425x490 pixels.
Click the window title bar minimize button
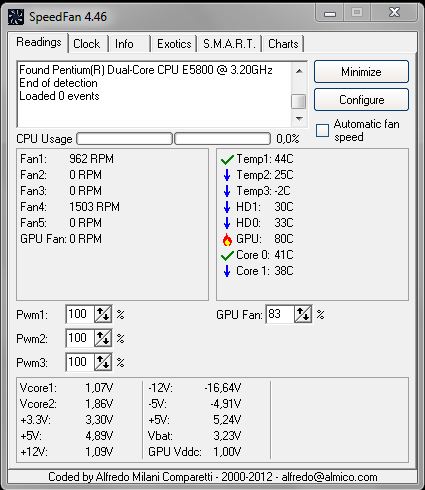(x=329, y=13)
